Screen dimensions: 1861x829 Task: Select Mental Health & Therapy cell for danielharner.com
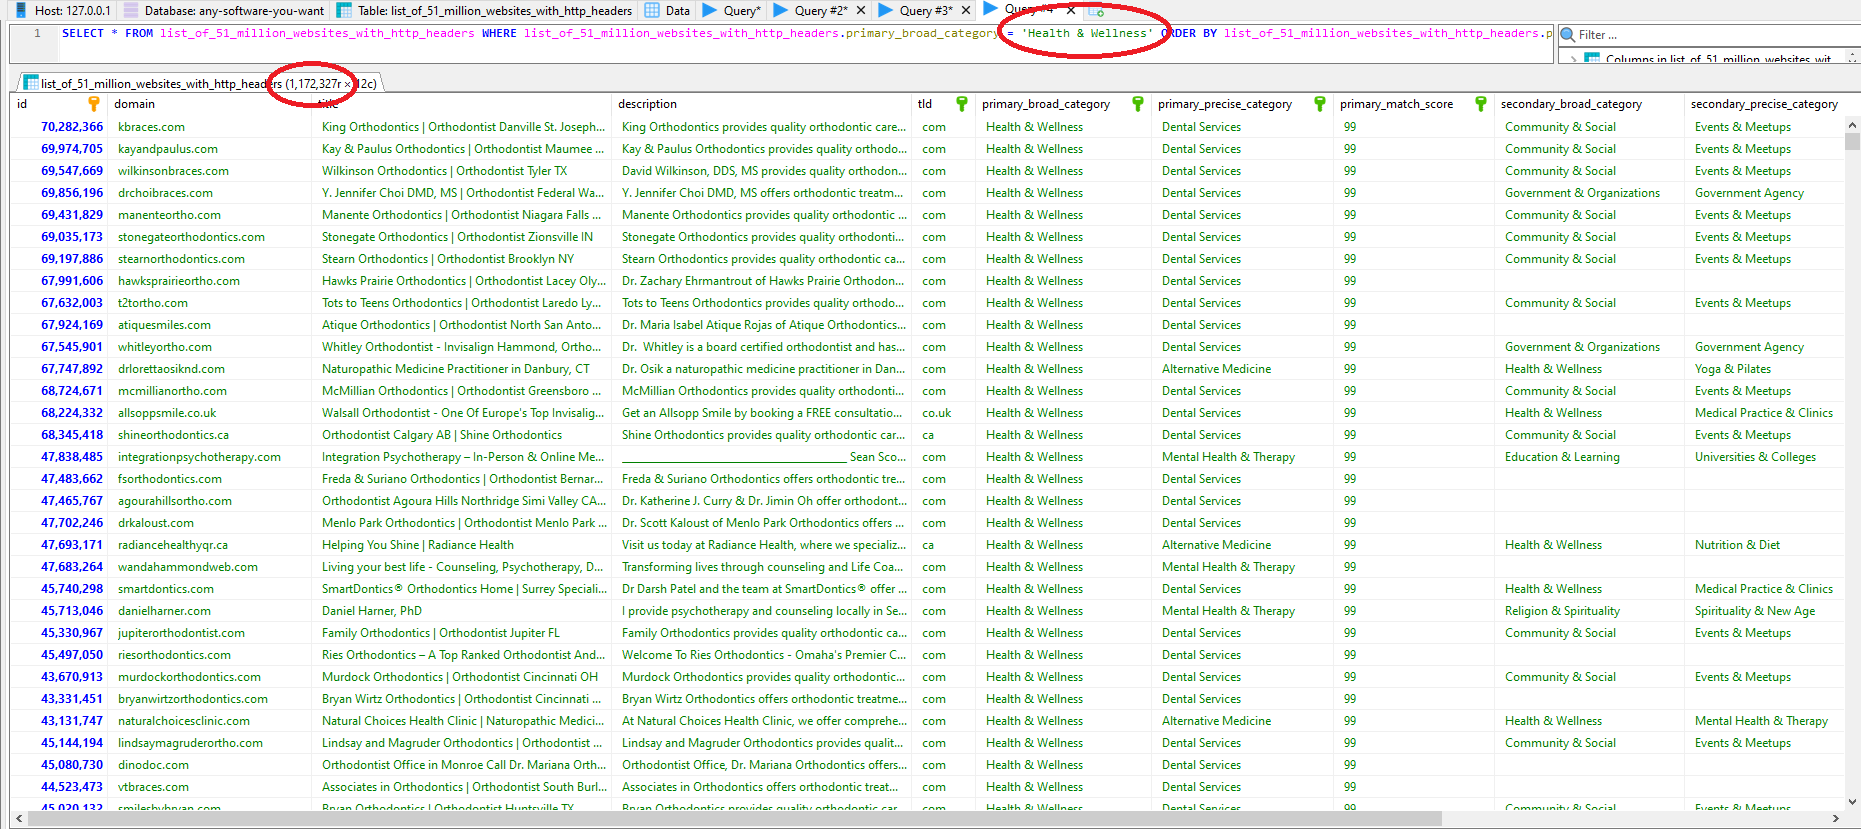click(1242, 611)
